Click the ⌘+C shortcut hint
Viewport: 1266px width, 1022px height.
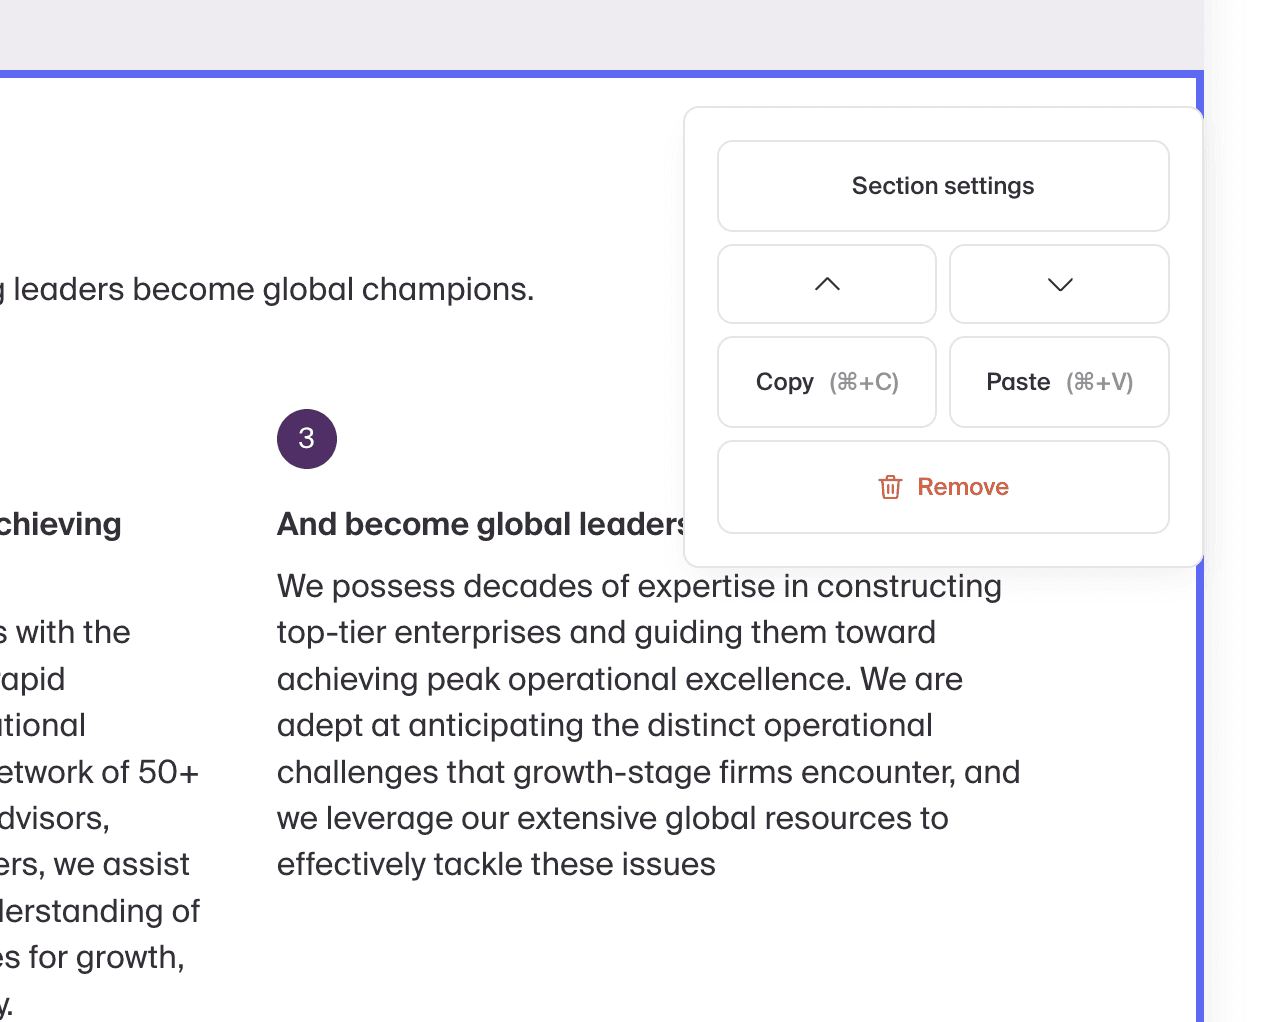pos(864,382)
